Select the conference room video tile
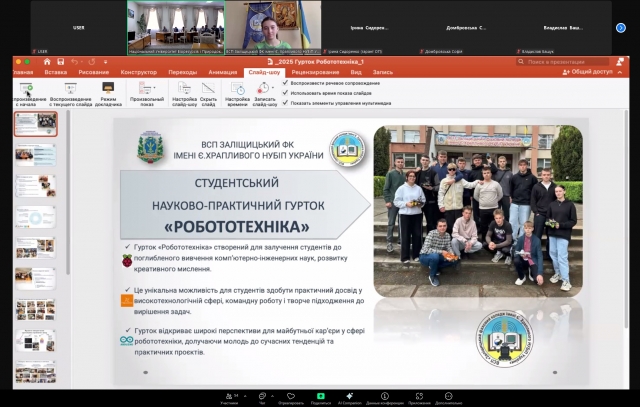The image size is (640, 407). pos(176,27)
